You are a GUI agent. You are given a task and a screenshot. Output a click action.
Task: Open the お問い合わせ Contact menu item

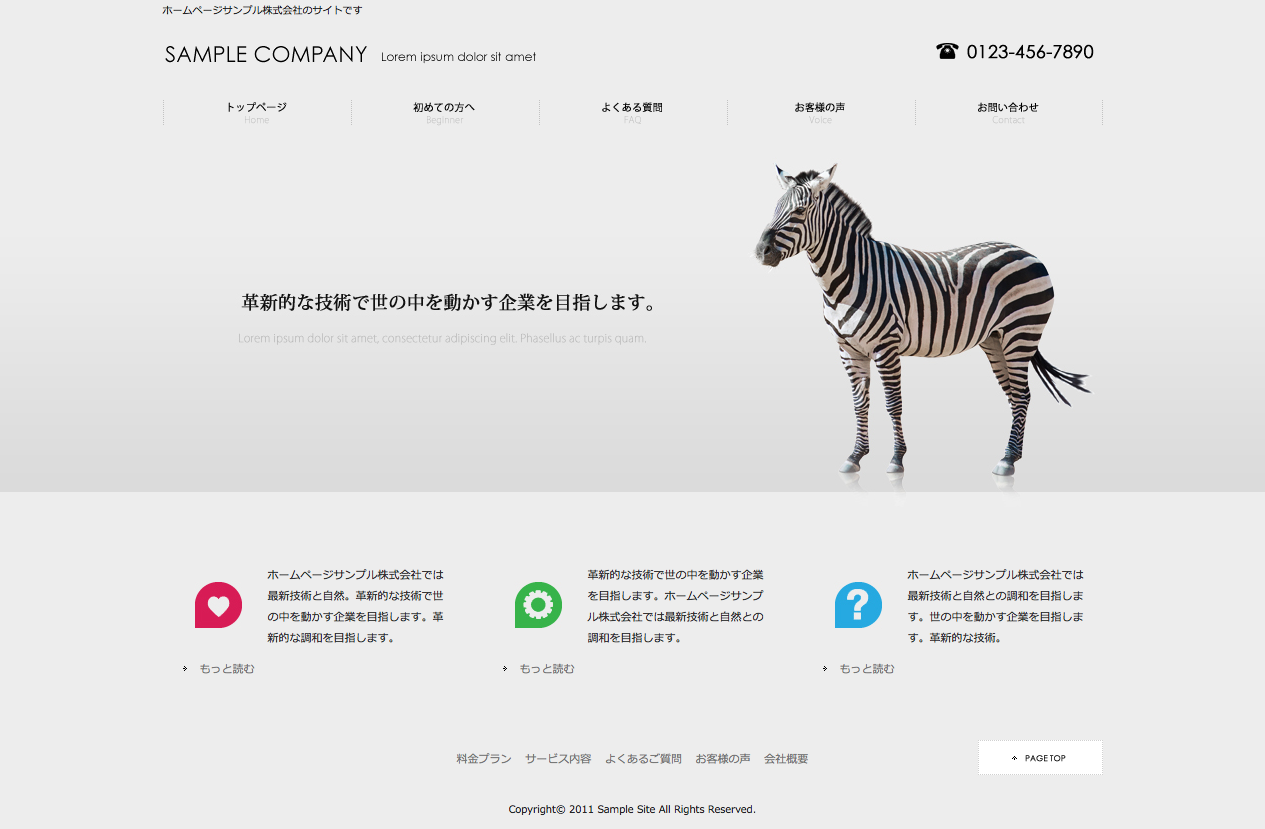[1009, 112]
